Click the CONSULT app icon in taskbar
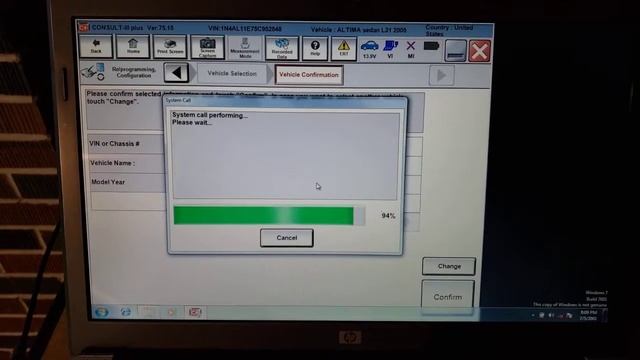This screenshot has width=640, height=360. pos(195,312)
